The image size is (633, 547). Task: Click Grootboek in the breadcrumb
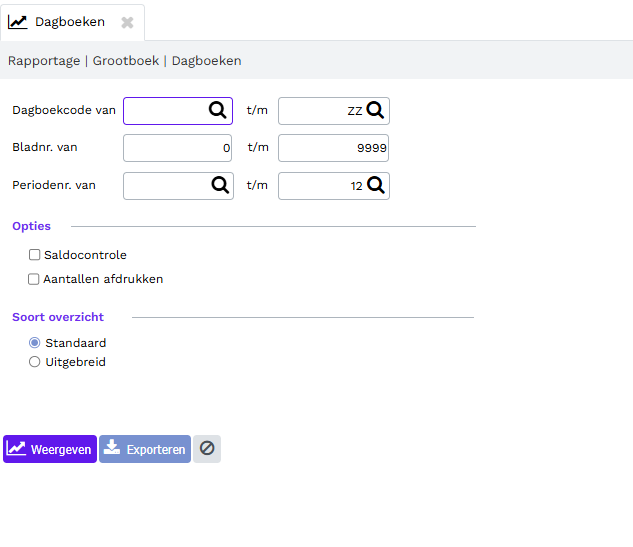pos(126,61)
